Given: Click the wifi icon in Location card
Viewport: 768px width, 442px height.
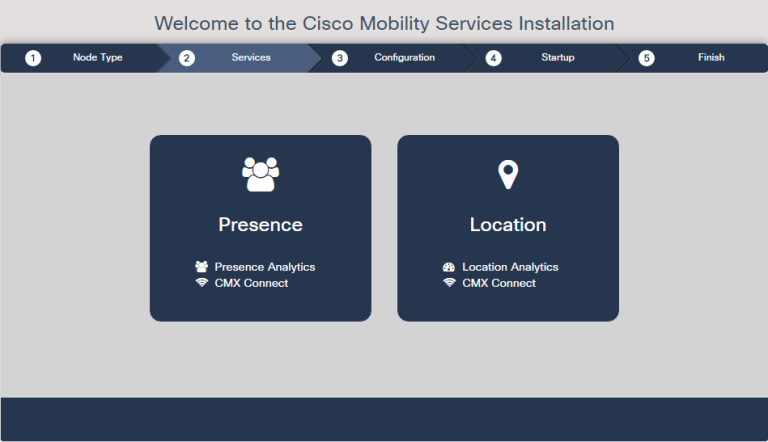Looking at the screenshot, I should click(x=449, y=283).
